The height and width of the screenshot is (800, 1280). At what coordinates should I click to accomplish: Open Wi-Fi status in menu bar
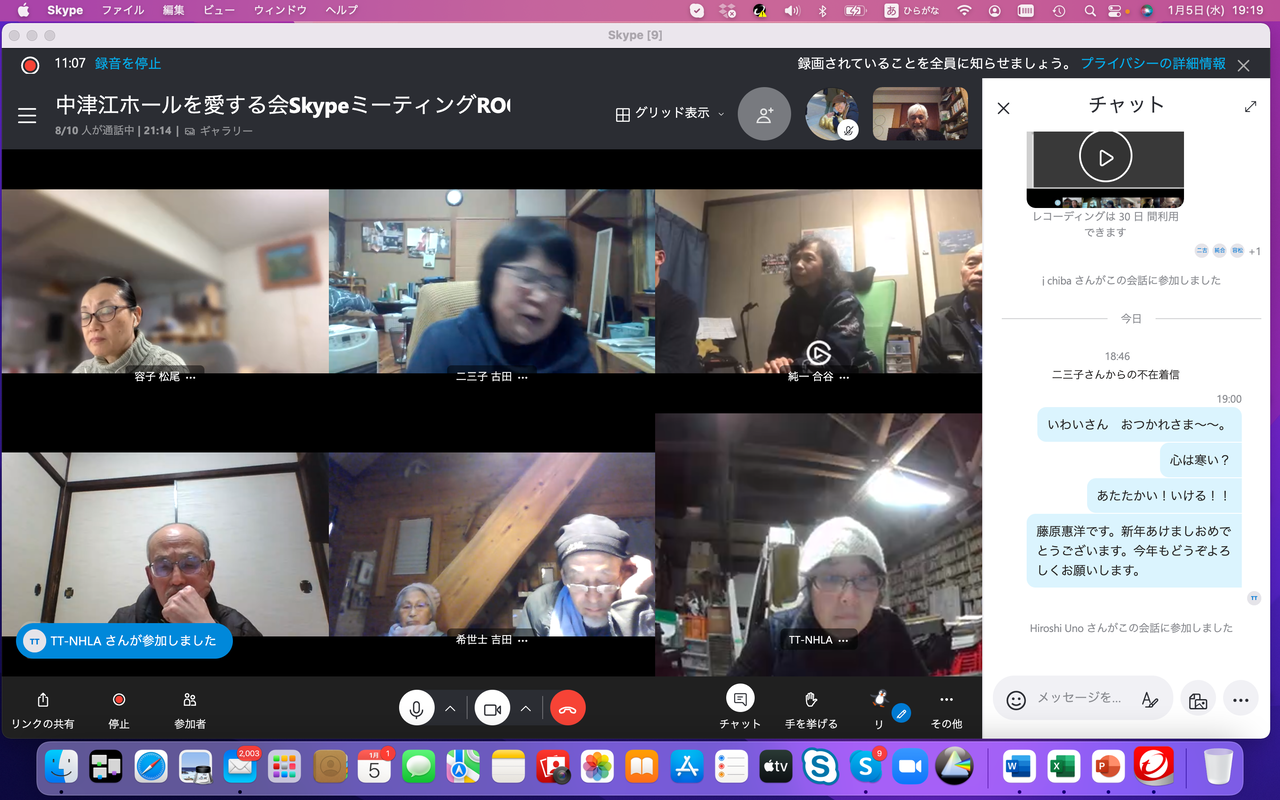[x=964, y=10]
